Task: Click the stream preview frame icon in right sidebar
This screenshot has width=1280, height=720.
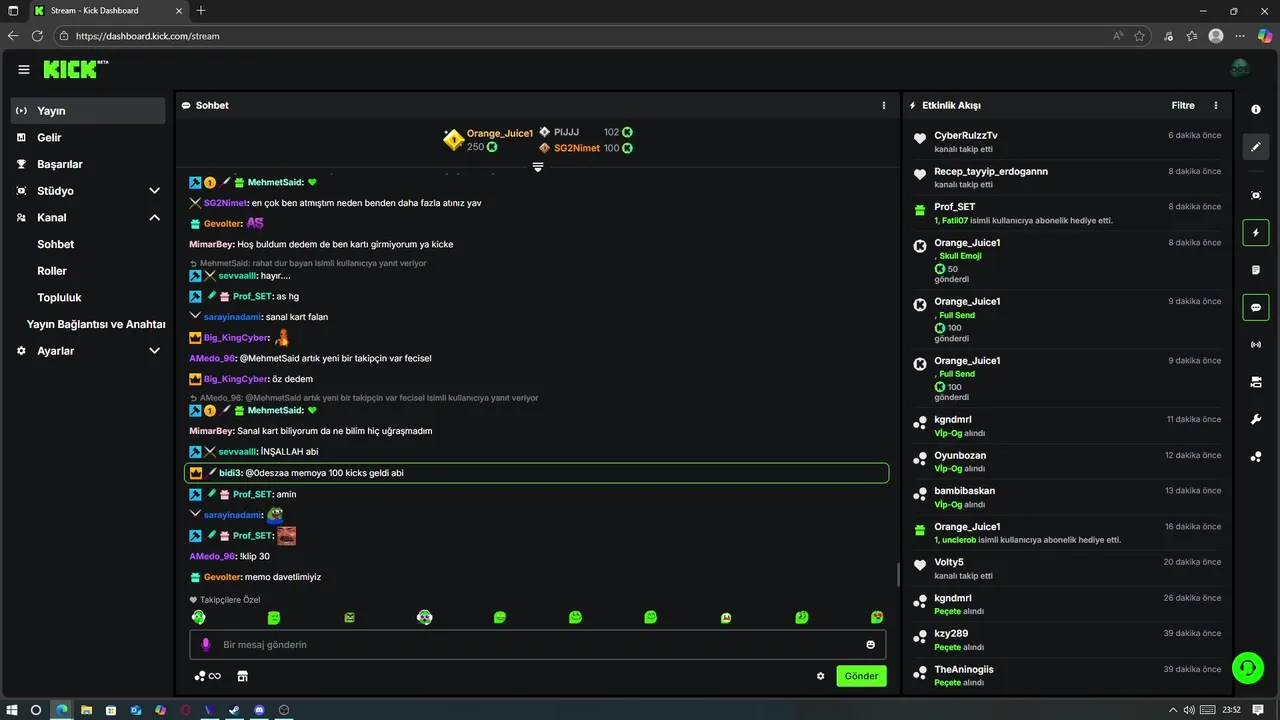Action: (1256, 195)
